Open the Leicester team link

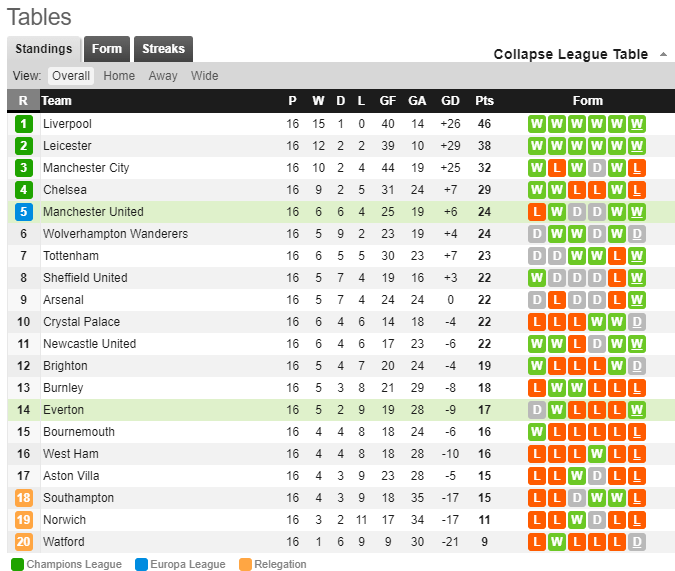pyautogui.click(x=67, y=146)
